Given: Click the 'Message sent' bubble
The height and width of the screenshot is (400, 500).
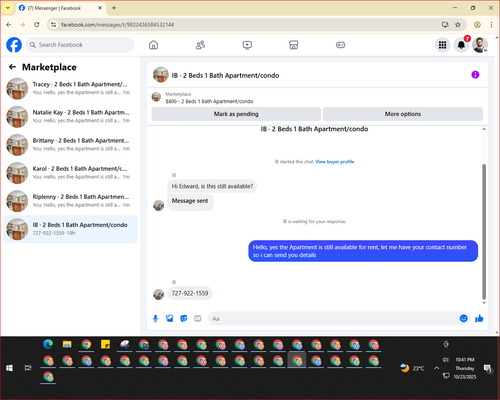Looking at the screenshot, I should click(190, 201).
